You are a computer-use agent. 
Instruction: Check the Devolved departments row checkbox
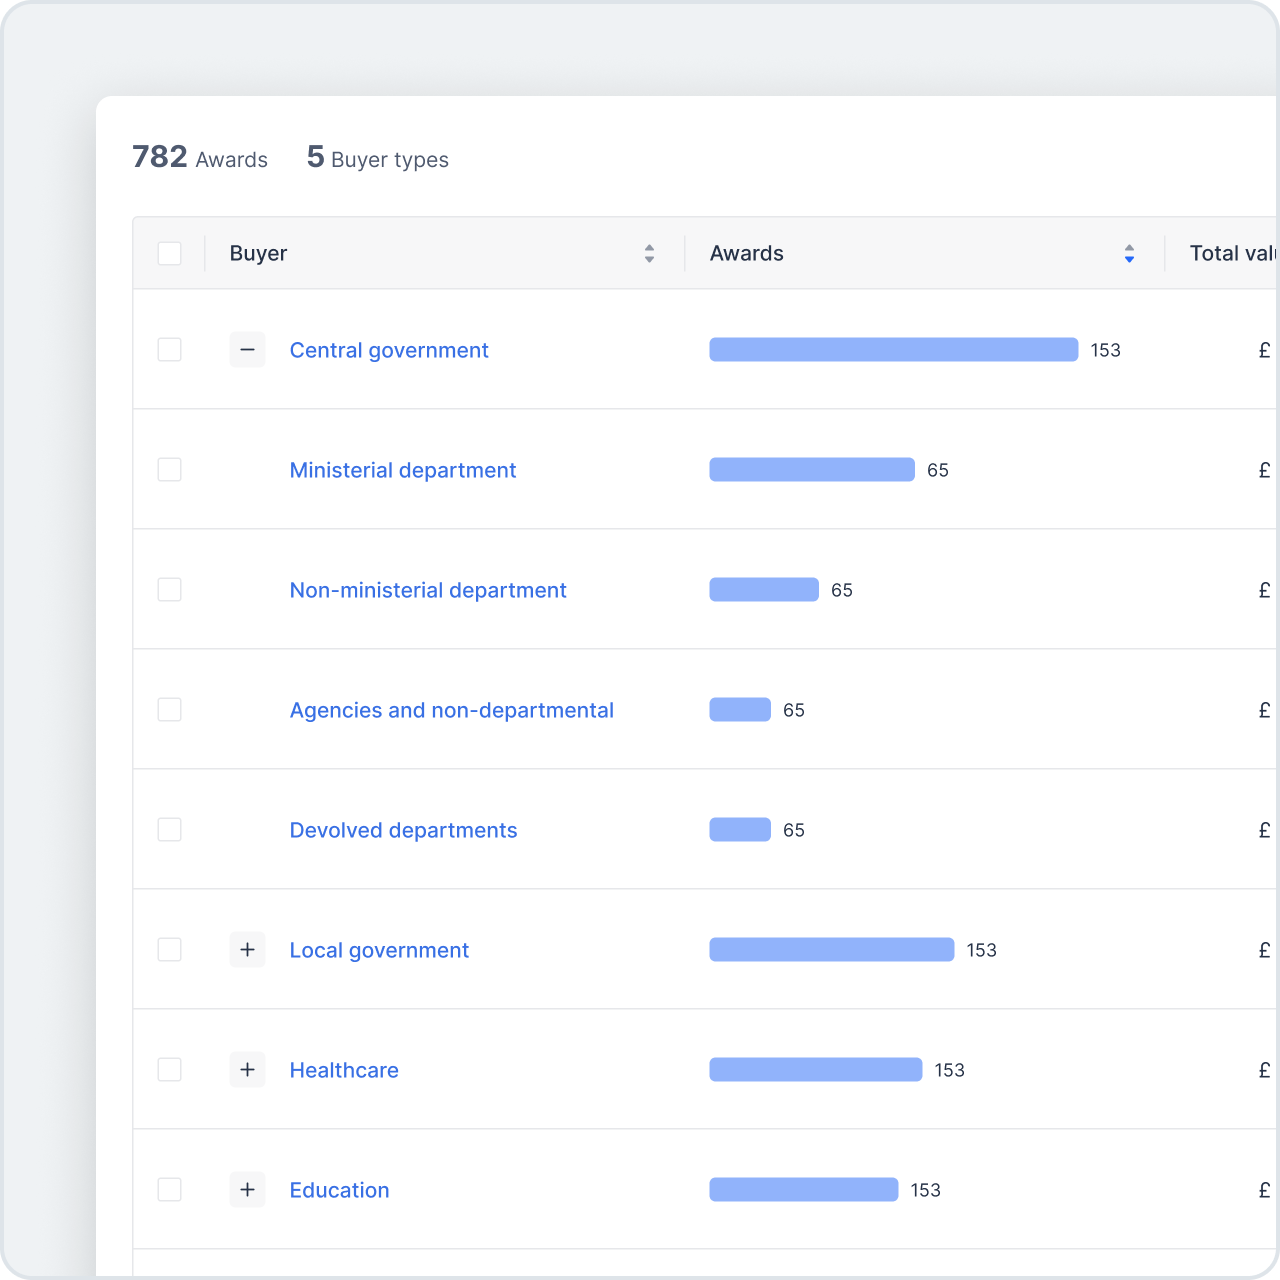tap(169, 829)
